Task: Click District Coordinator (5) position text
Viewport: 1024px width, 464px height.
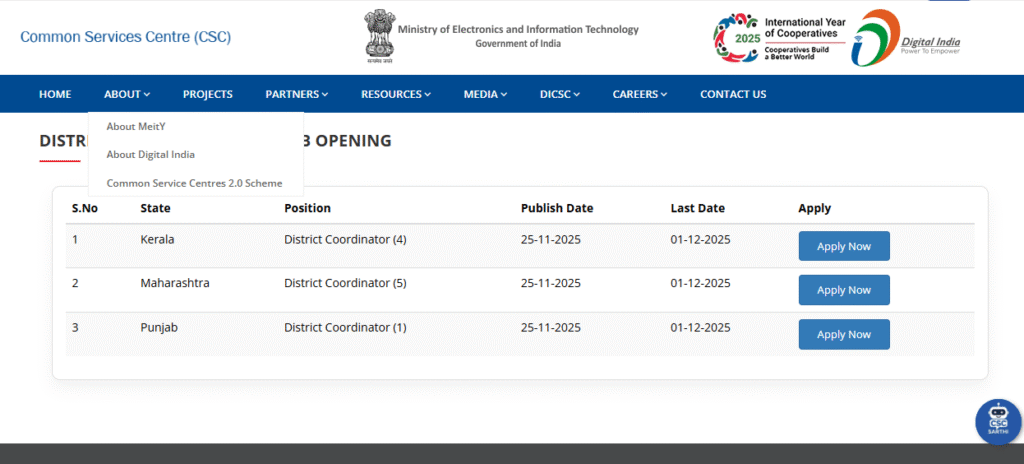Action: click(x=345, y=284)
